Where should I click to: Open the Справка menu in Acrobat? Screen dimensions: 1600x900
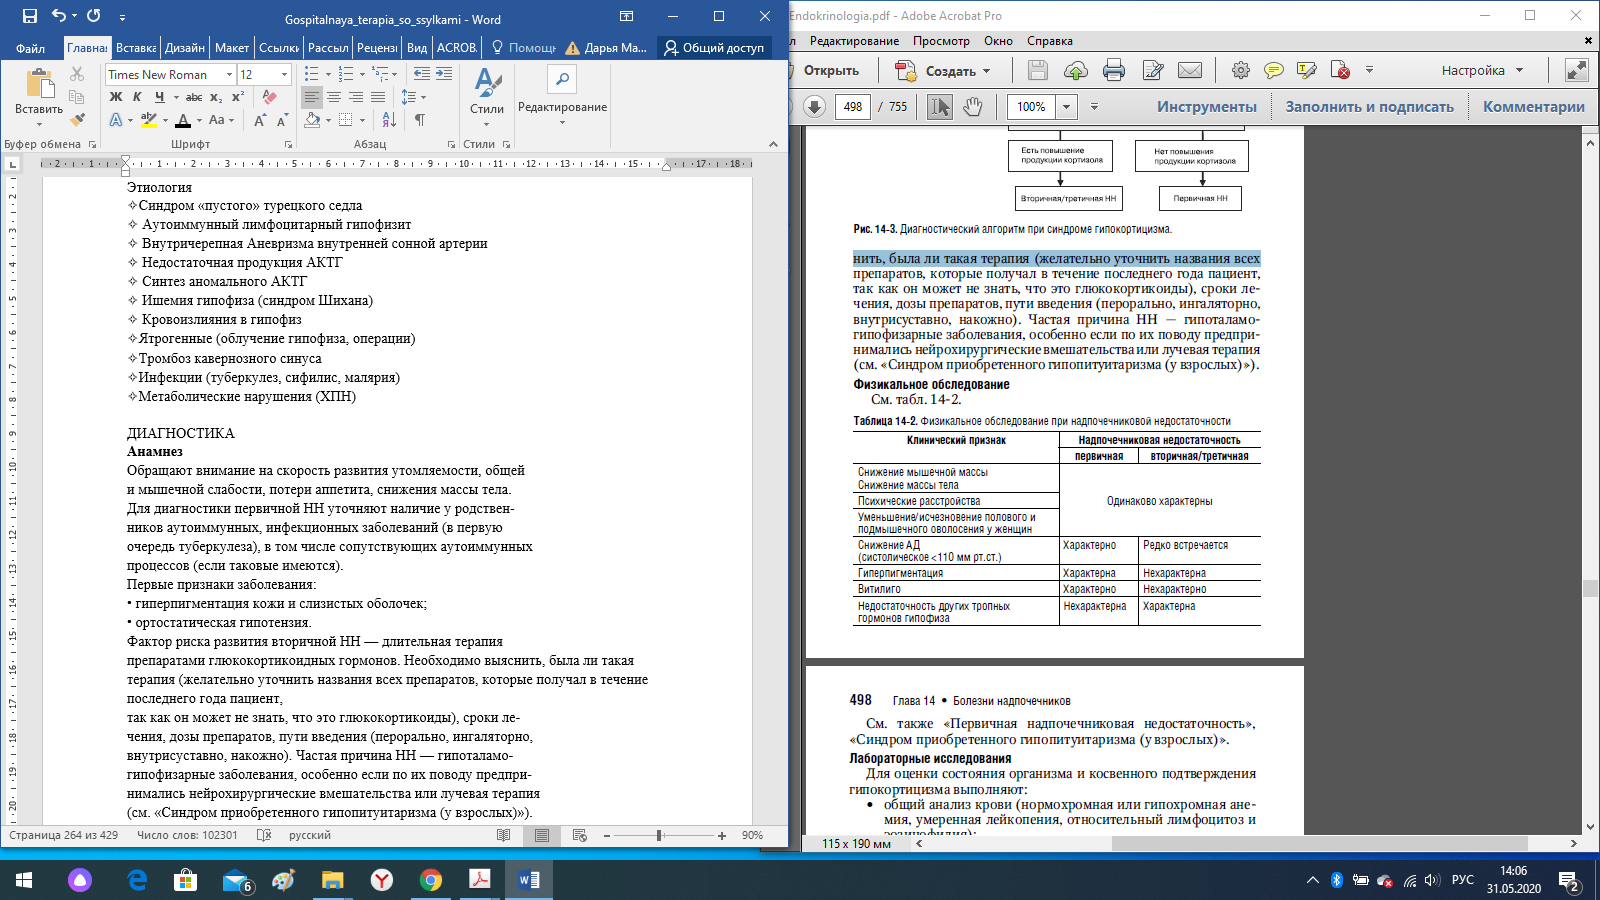pos(1050,41)
